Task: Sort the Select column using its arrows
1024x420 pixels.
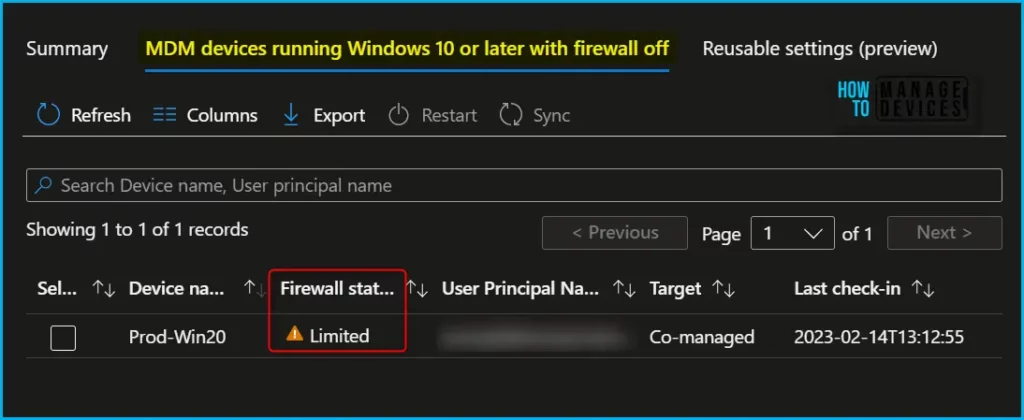Action: tap(104, 289)
